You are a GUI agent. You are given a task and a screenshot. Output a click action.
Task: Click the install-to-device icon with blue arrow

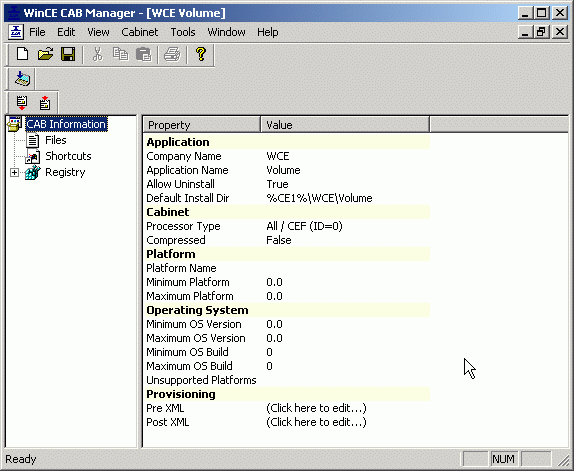coord(22,78)
